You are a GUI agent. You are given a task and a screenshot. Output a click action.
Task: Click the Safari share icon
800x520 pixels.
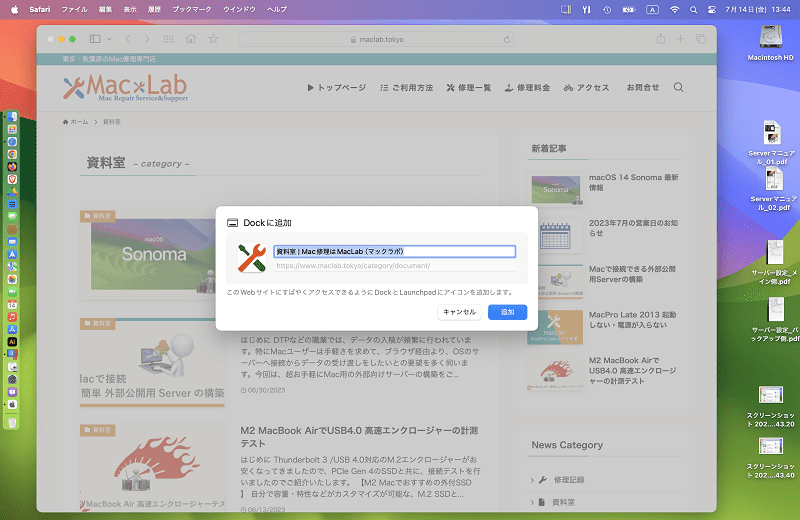[661, 39]
